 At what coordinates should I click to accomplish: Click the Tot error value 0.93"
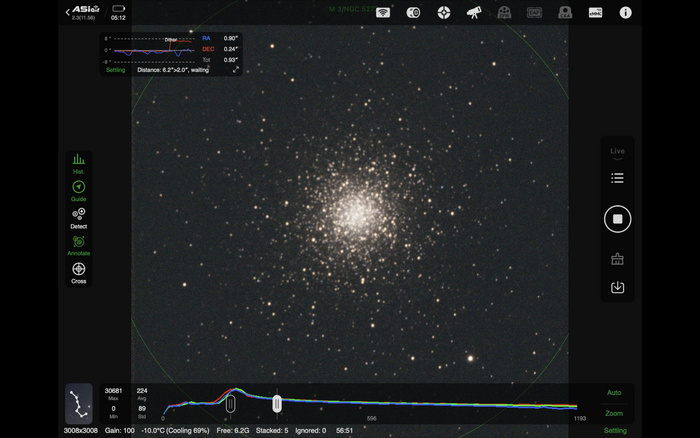(230, 60)
